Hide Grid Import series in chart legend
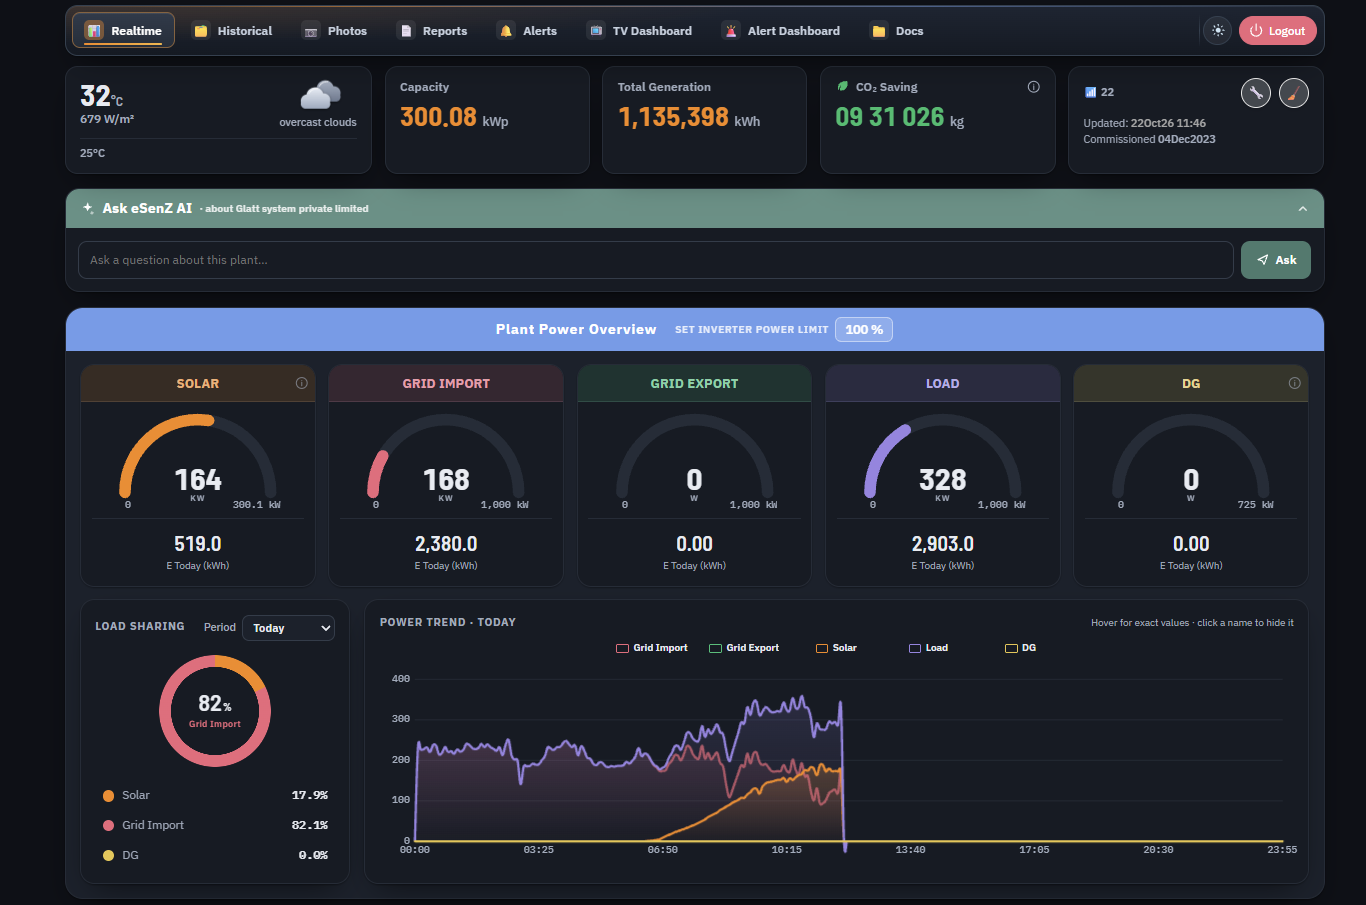Screen dimensions: 1366x905 pyautogui.click(x=652, y=648)
